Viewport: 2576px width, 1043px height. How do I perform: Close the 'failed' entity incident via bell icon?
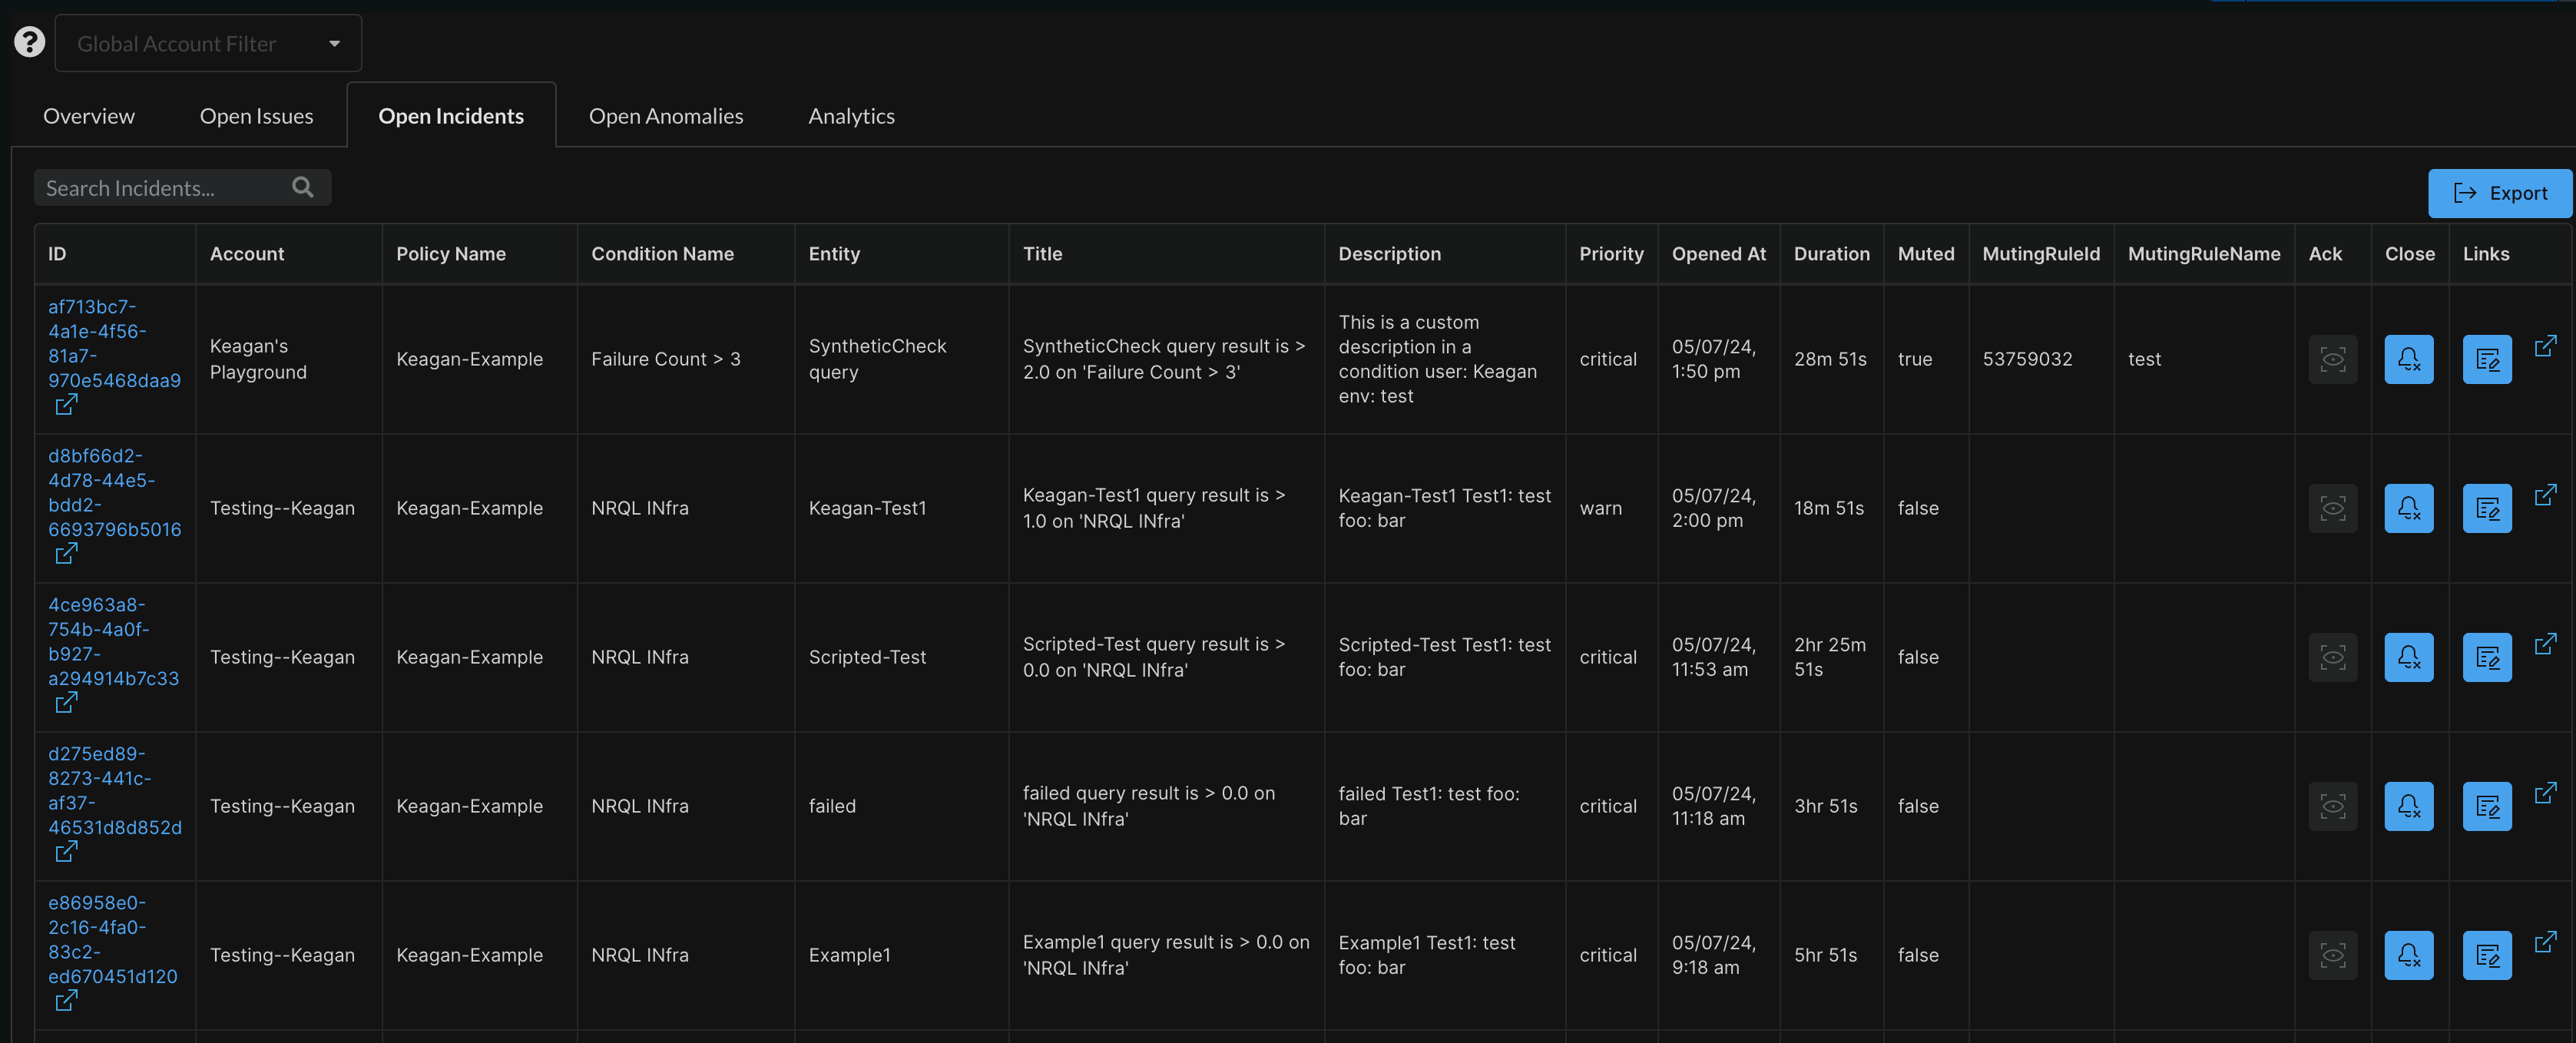2408,806
